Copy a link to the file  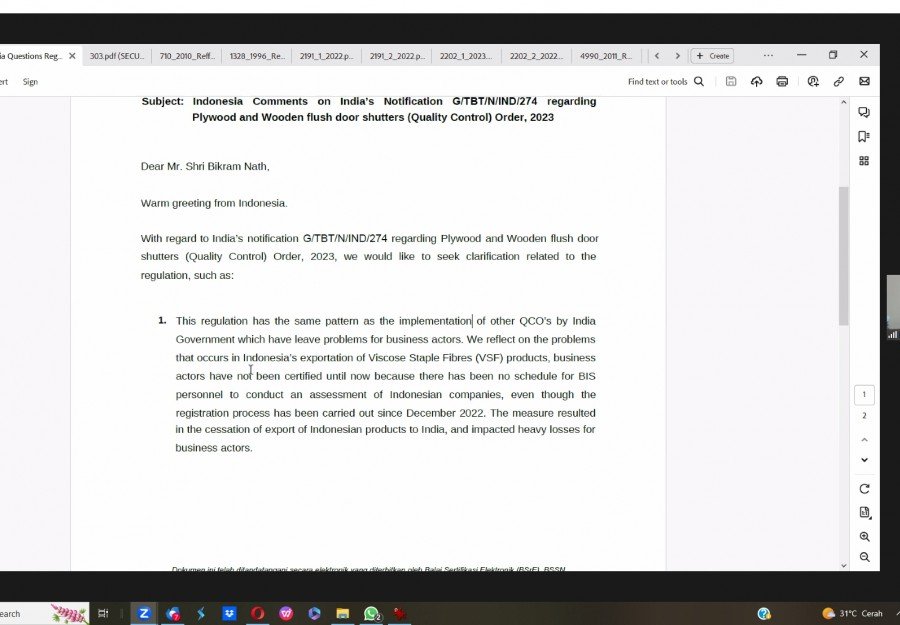(x=839, y=81)
